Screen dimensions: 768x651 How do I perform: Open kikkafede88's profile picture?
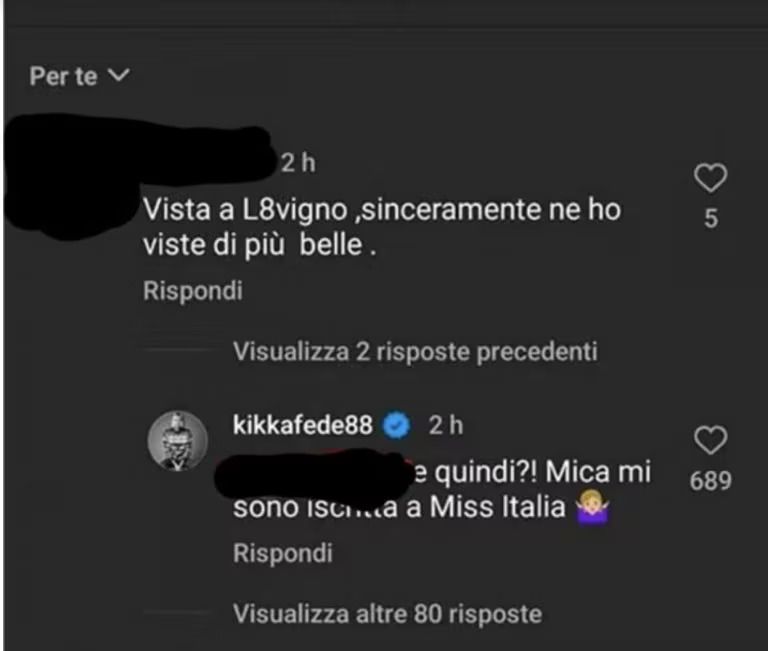[177, 441]
